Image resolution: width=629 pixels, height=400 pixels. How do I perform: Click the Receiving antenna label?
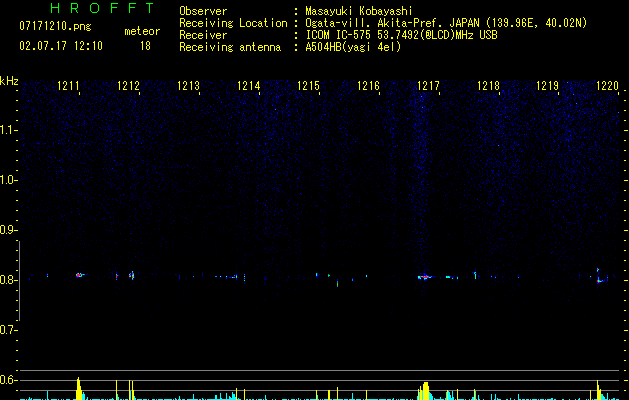tap(230, 47)
